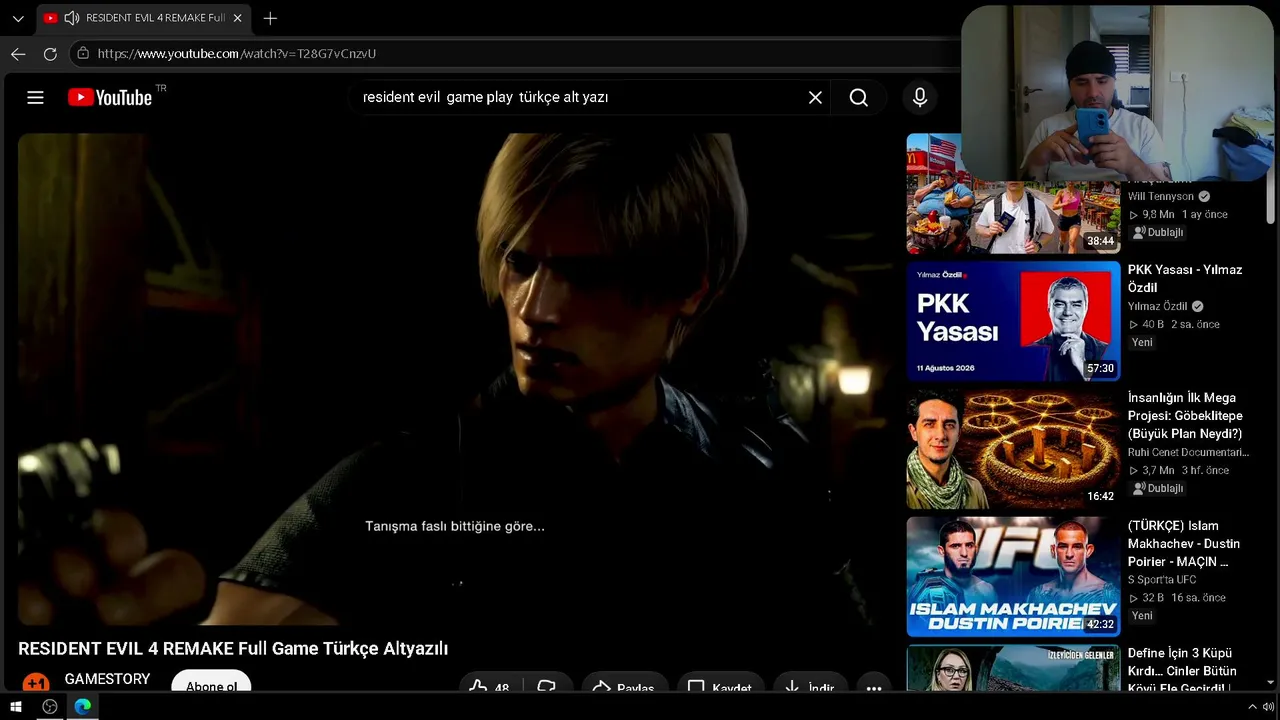Click the Dublajlı badge under Will Tennyson
1280x720 pixels.
pos(1158,232)
